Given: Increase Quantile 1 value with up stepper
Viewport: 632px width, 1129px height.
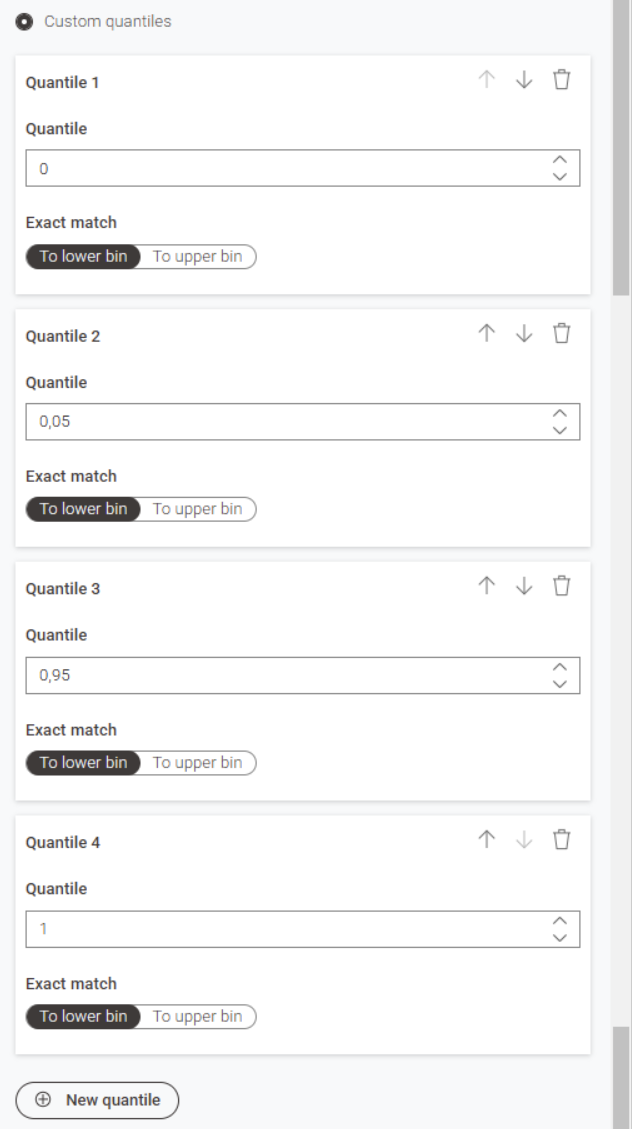Looking at the screenshot, I should coord(560,160).
